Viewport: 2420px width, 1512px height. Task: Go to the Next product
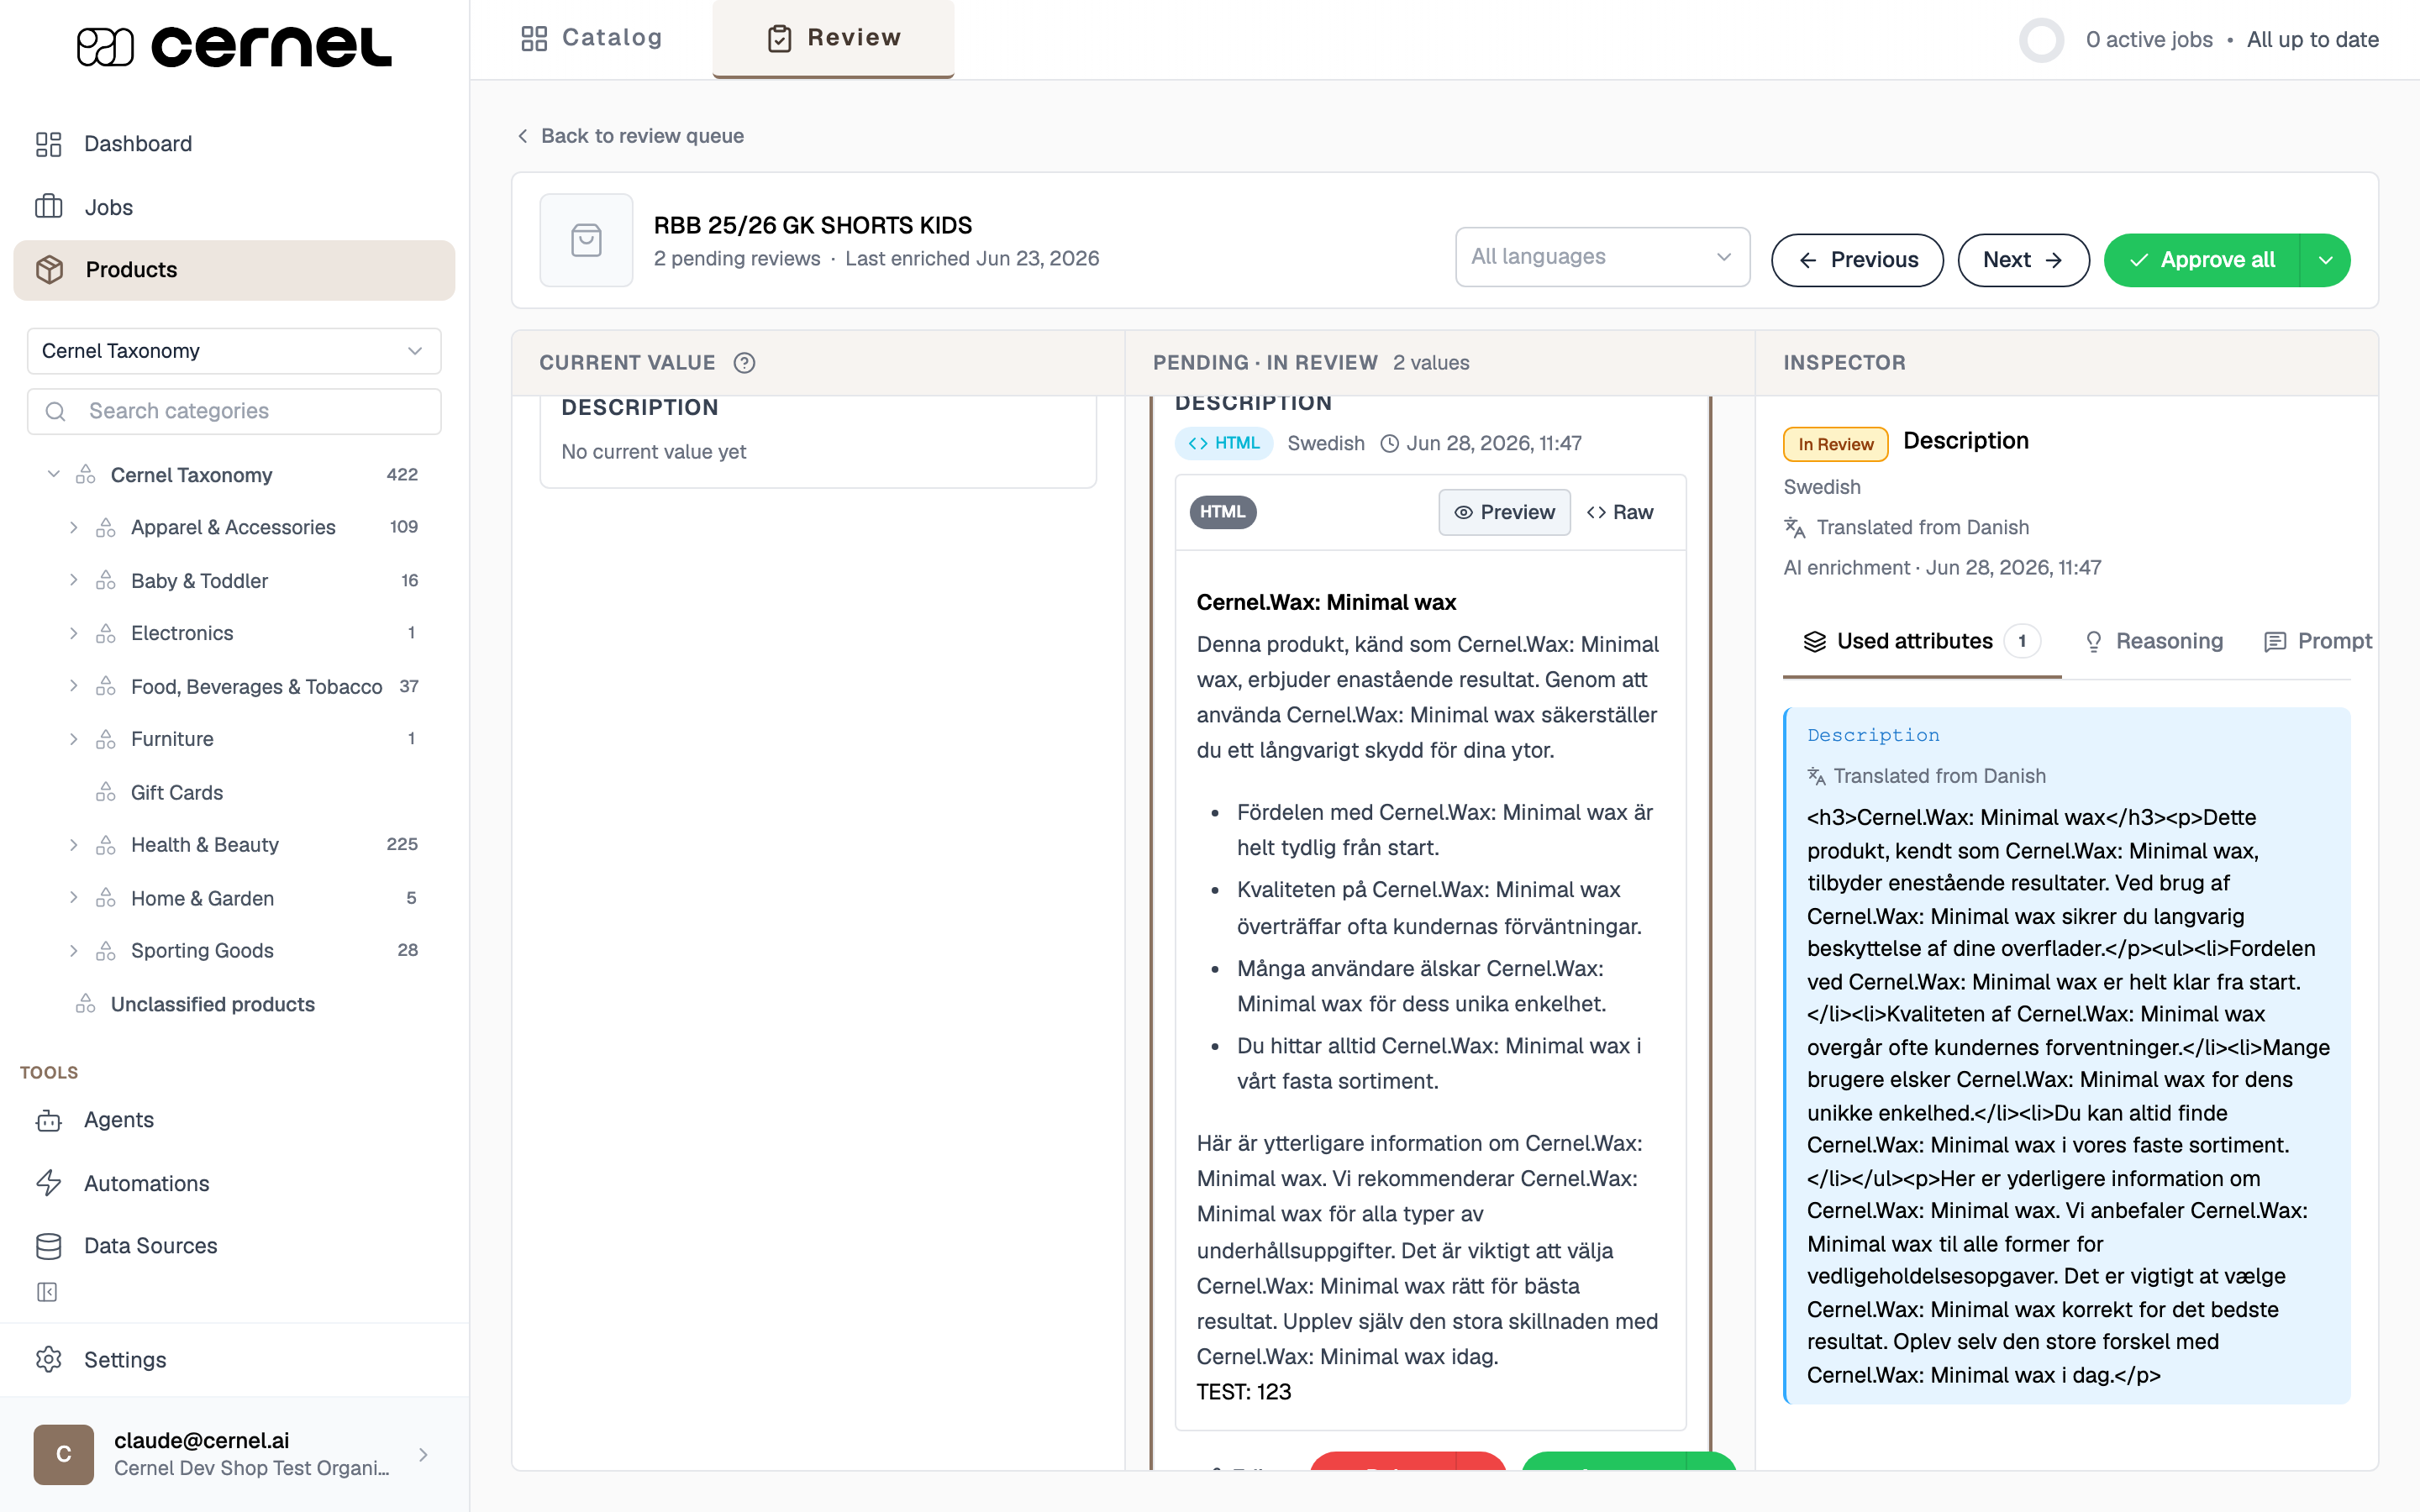pyautogui.click(x=2023, y=260)
